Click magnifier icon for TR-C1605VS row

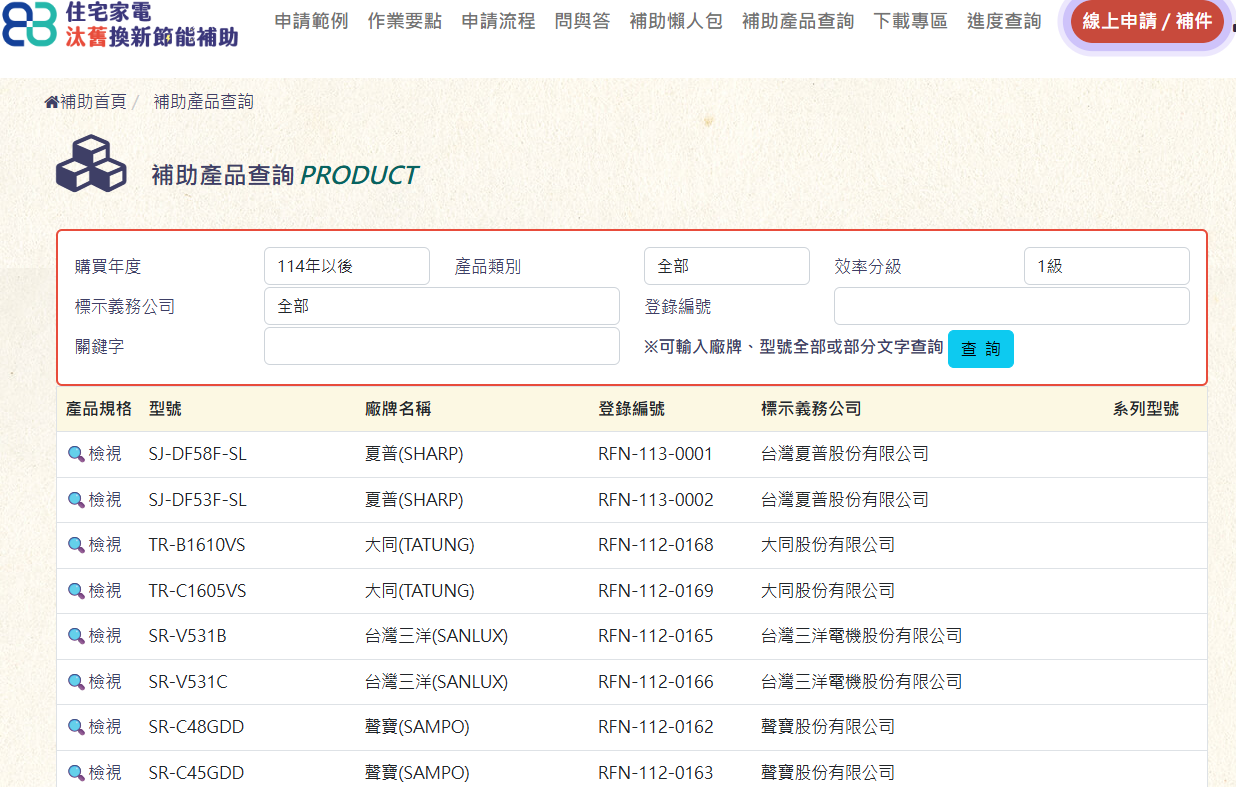tap(76, 591)
